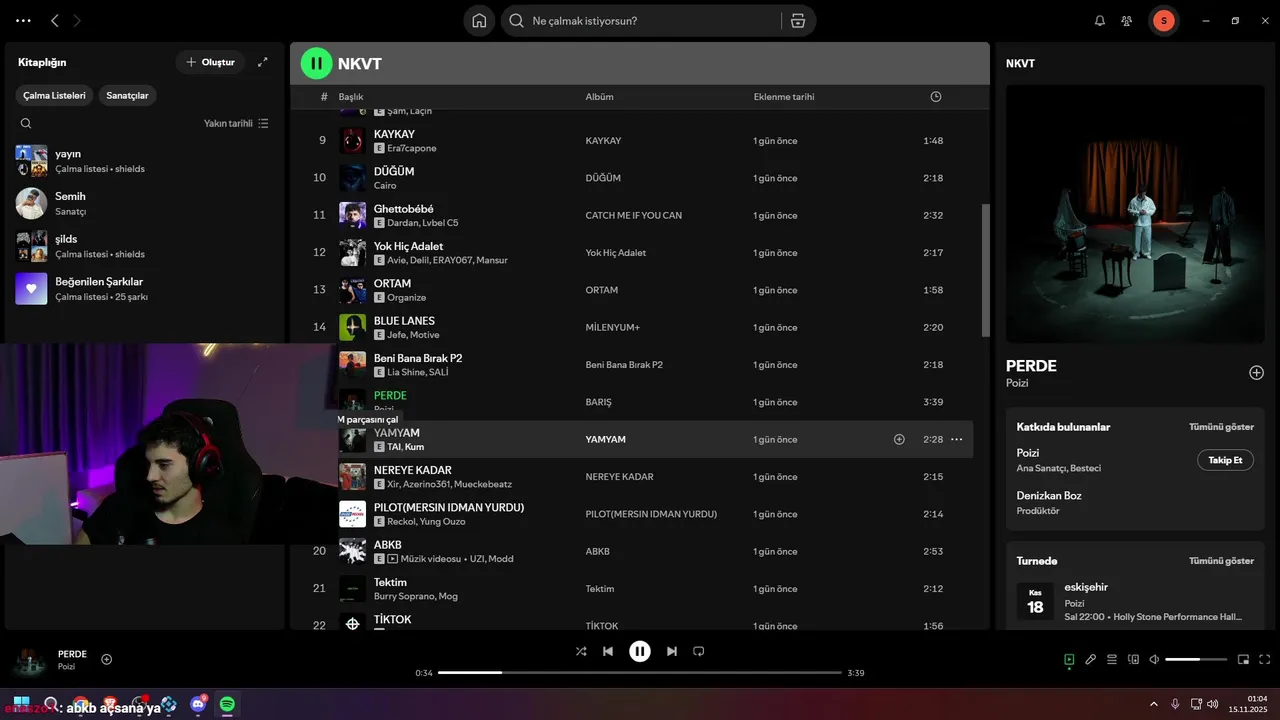Screen dimensions: 1280x720
Task: Open the yayın playlist in library
Action: (x=145, y=160)
